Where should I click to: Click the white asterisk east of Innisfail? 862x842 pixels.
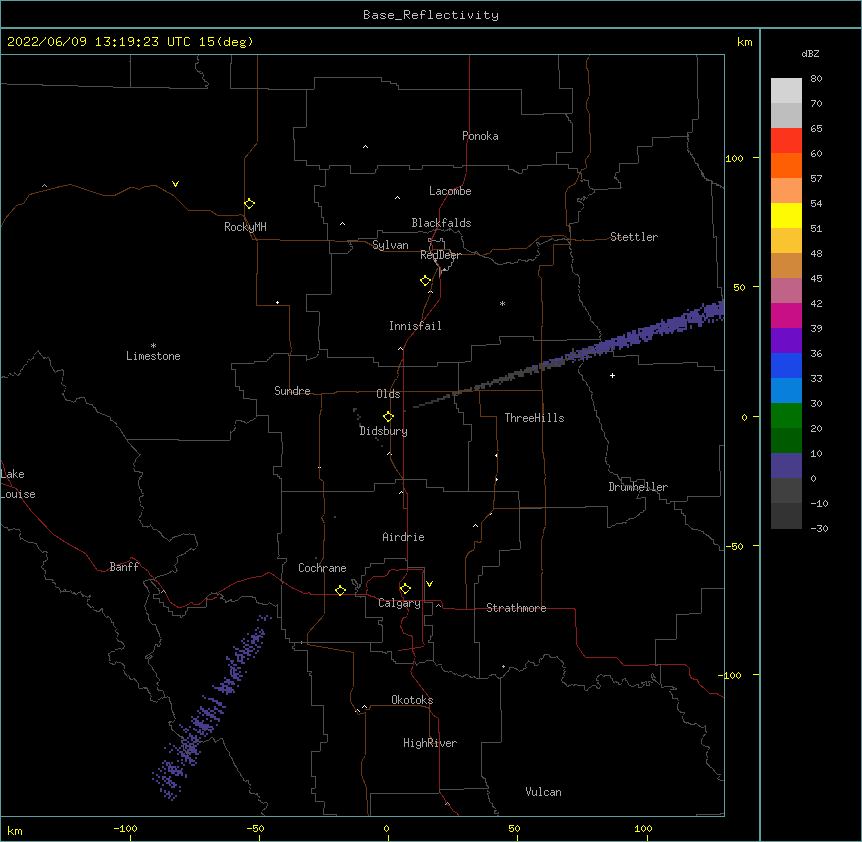pos(502,303)
